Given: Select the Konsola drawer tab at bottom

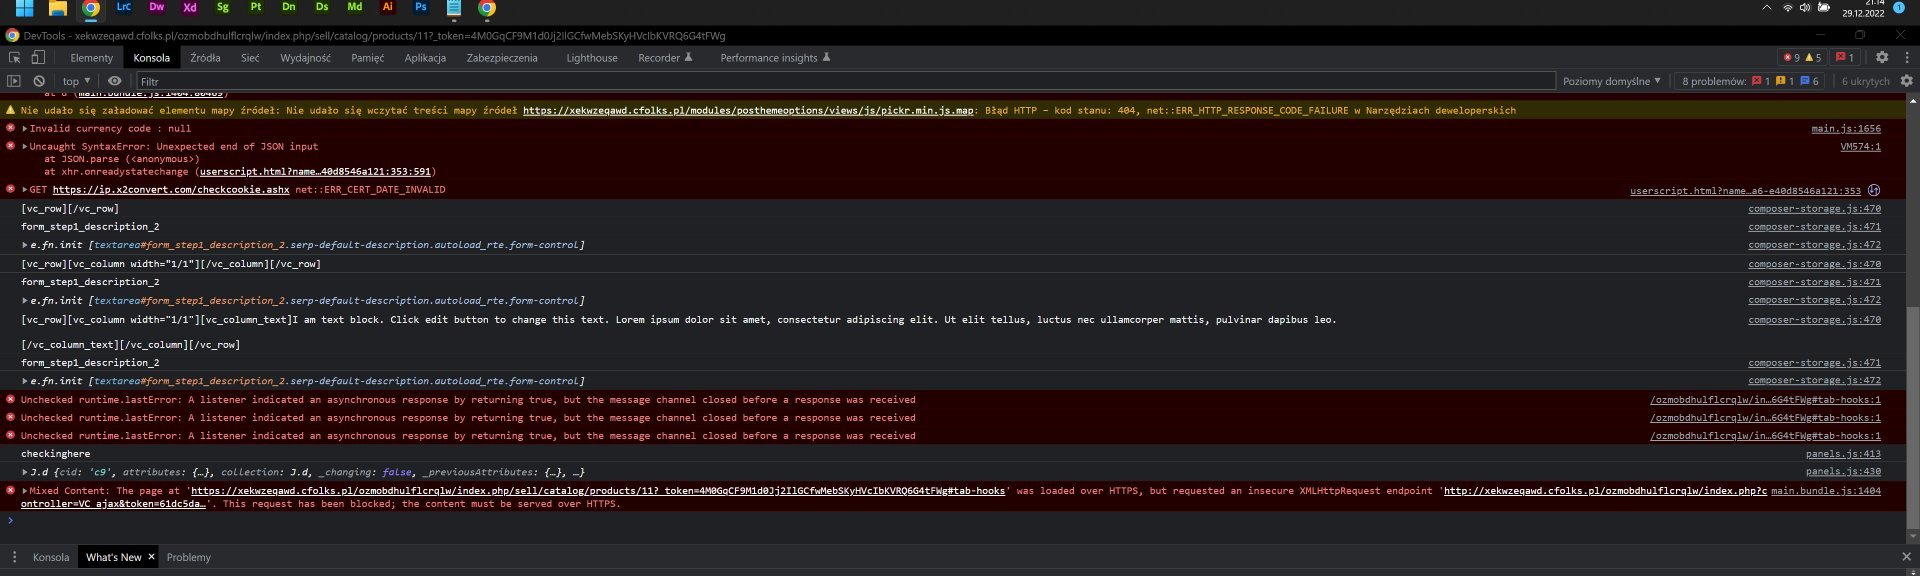Looking at the screenshot, I should point(51,557).
